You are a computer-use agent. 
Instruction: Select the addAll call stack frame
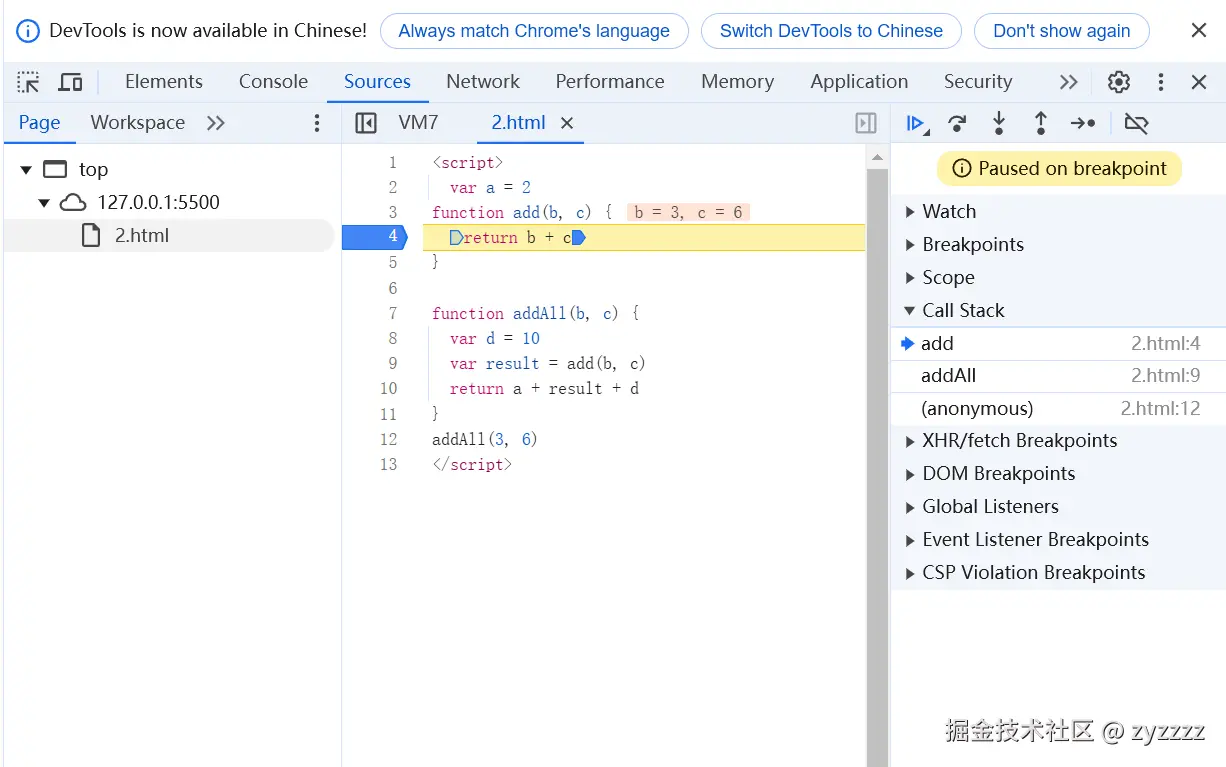pos(1058,377)
